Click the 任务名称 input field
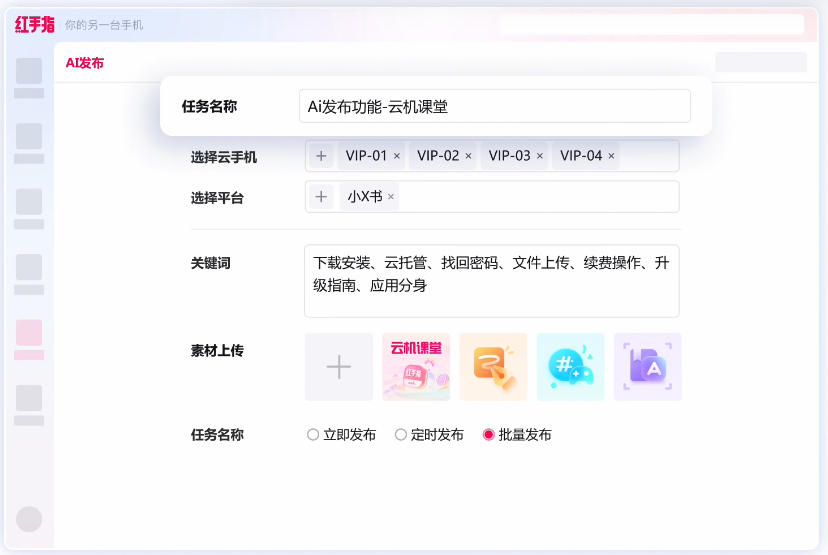828x555 pixels. click(494, 106)
